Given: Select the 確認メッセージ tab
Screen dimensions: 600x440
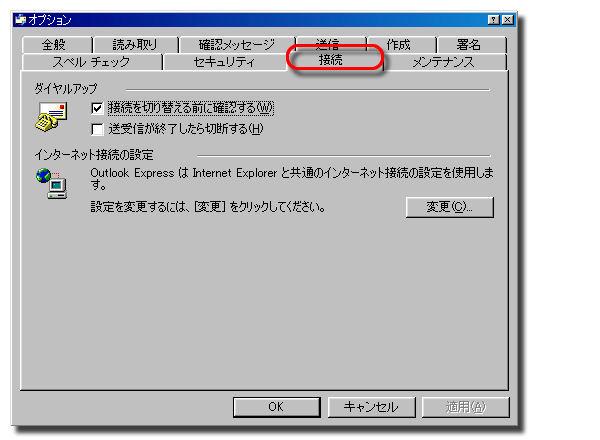Looking at the screenshot, I should 237,45.
